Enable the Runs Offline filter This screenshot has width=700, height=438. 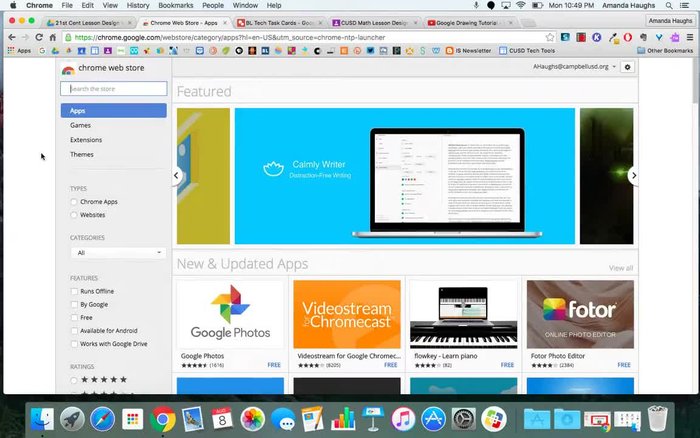pyautogui.click(x=74, y=291)
